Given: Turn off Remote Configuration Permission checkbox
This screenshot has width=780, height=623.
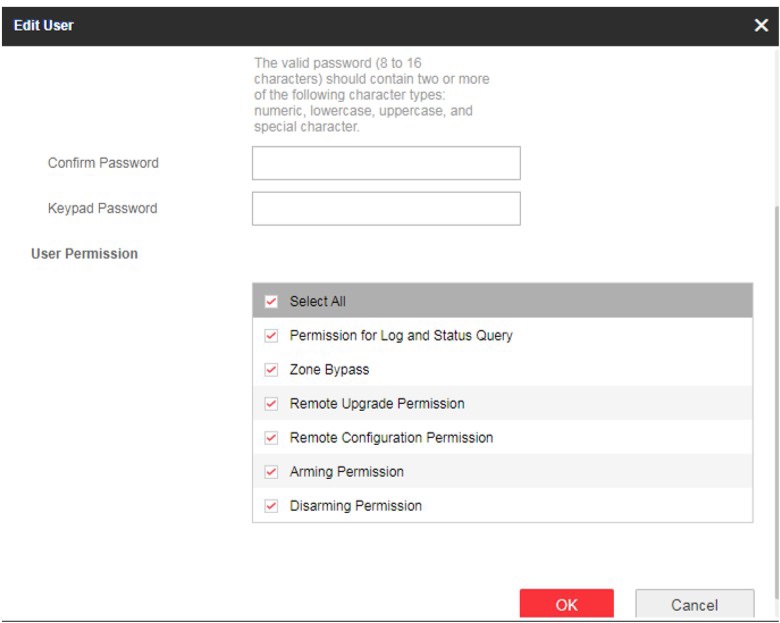Looking at the screenshot, I should tap(271, 438).
